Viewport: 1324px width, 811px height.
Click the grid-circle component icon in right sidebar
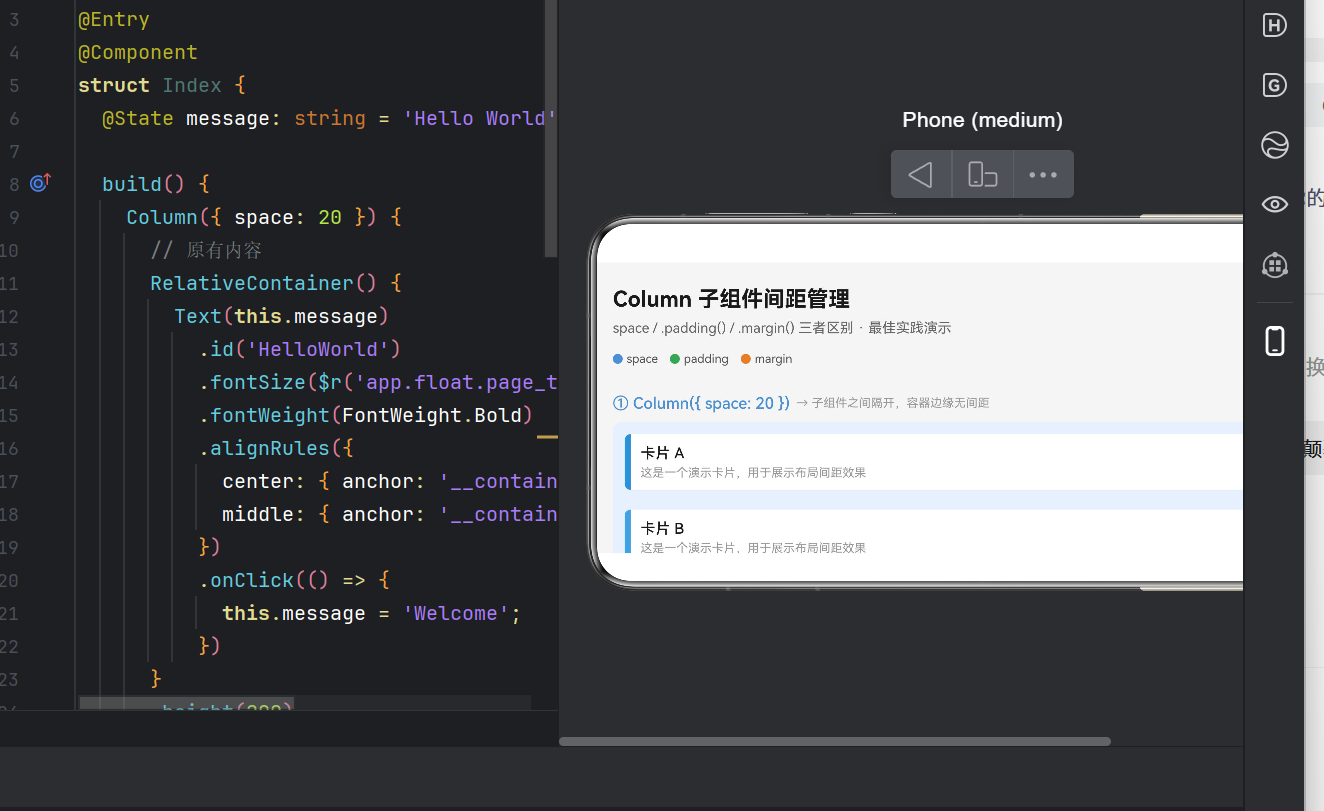(1274, 265)
